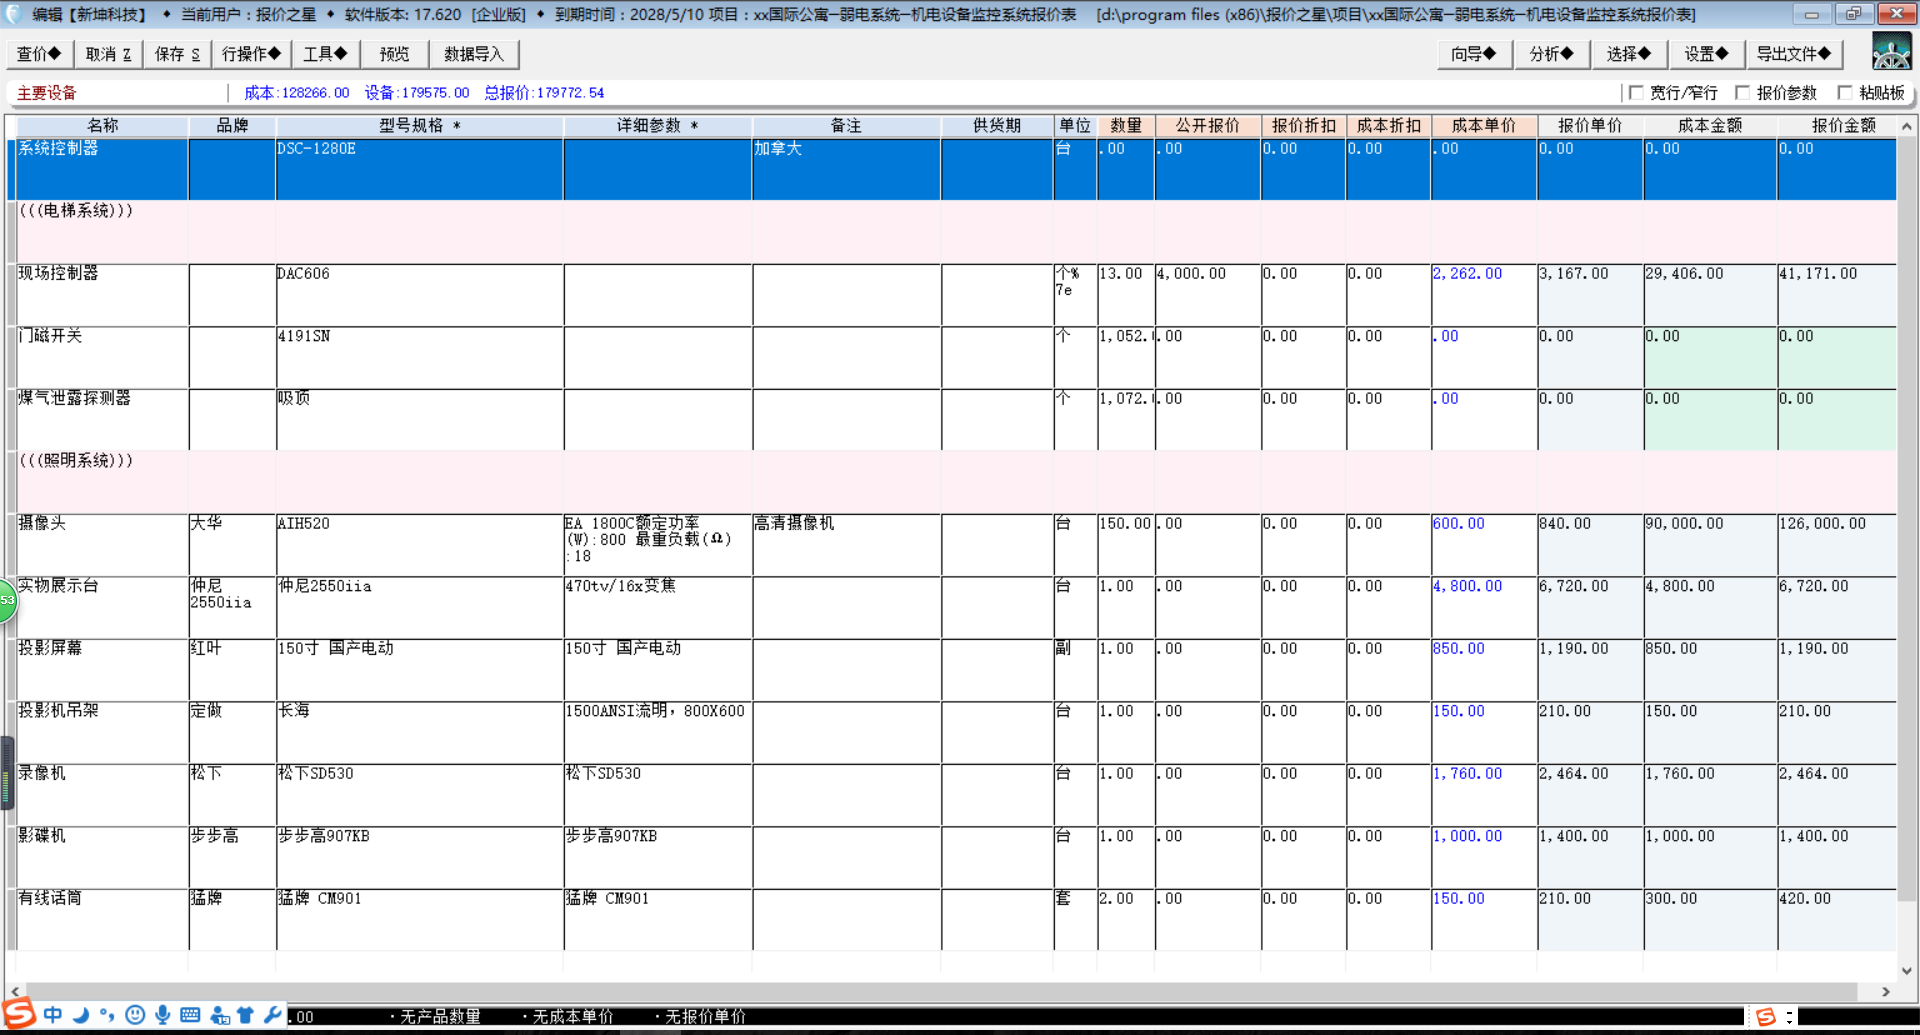Open the 设置 dropdown menu
Viewport: 1920px width, 1035px height.
(1706, 54)
